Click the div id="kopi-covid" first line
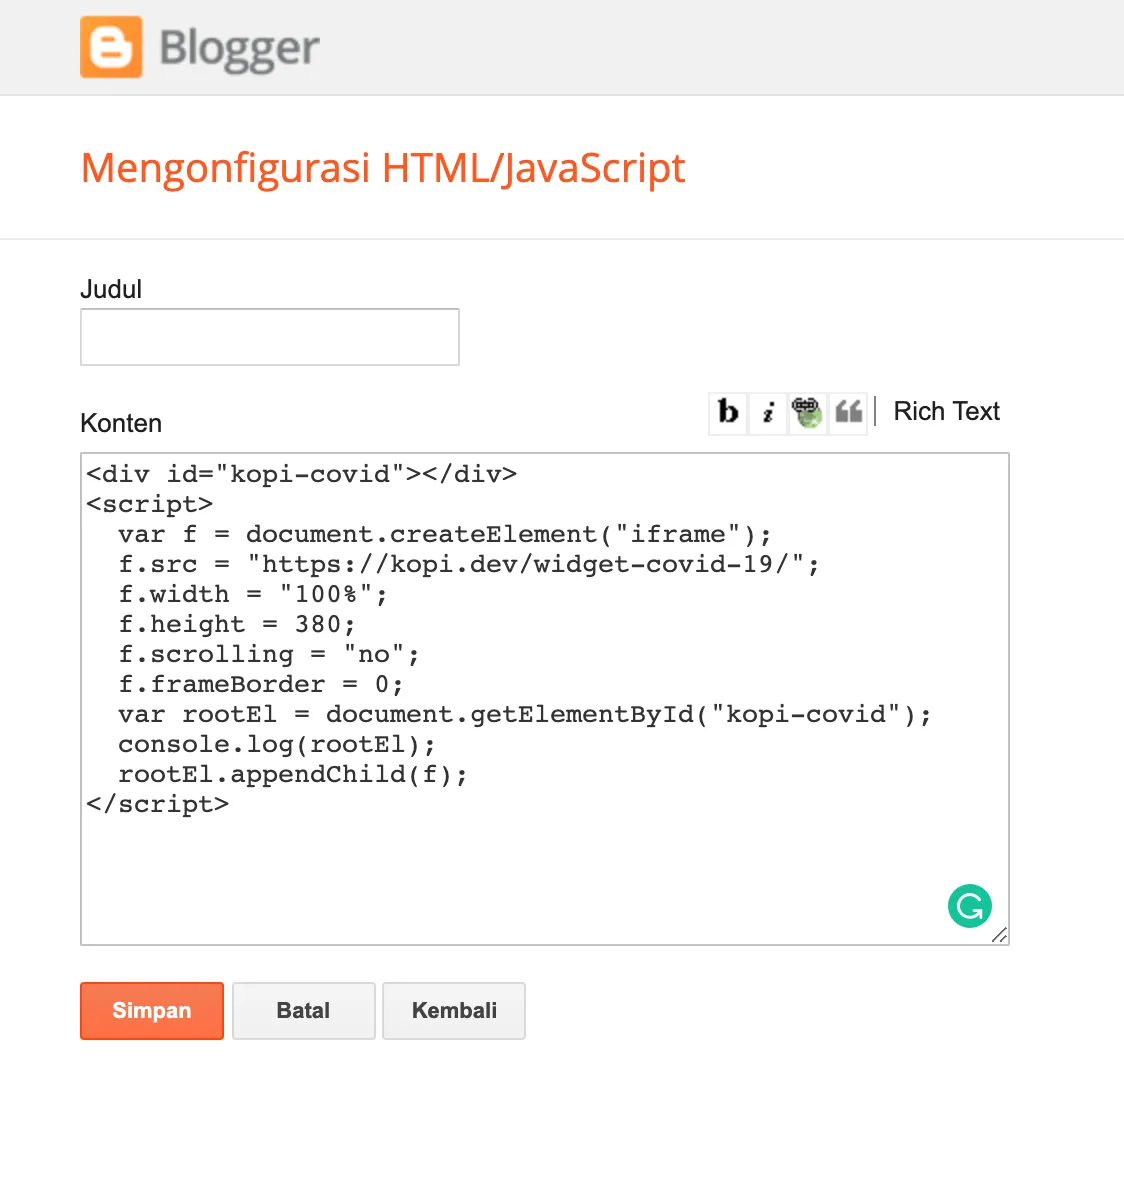This screenshot has height=1186, width=1124. (x=301, y=474)
